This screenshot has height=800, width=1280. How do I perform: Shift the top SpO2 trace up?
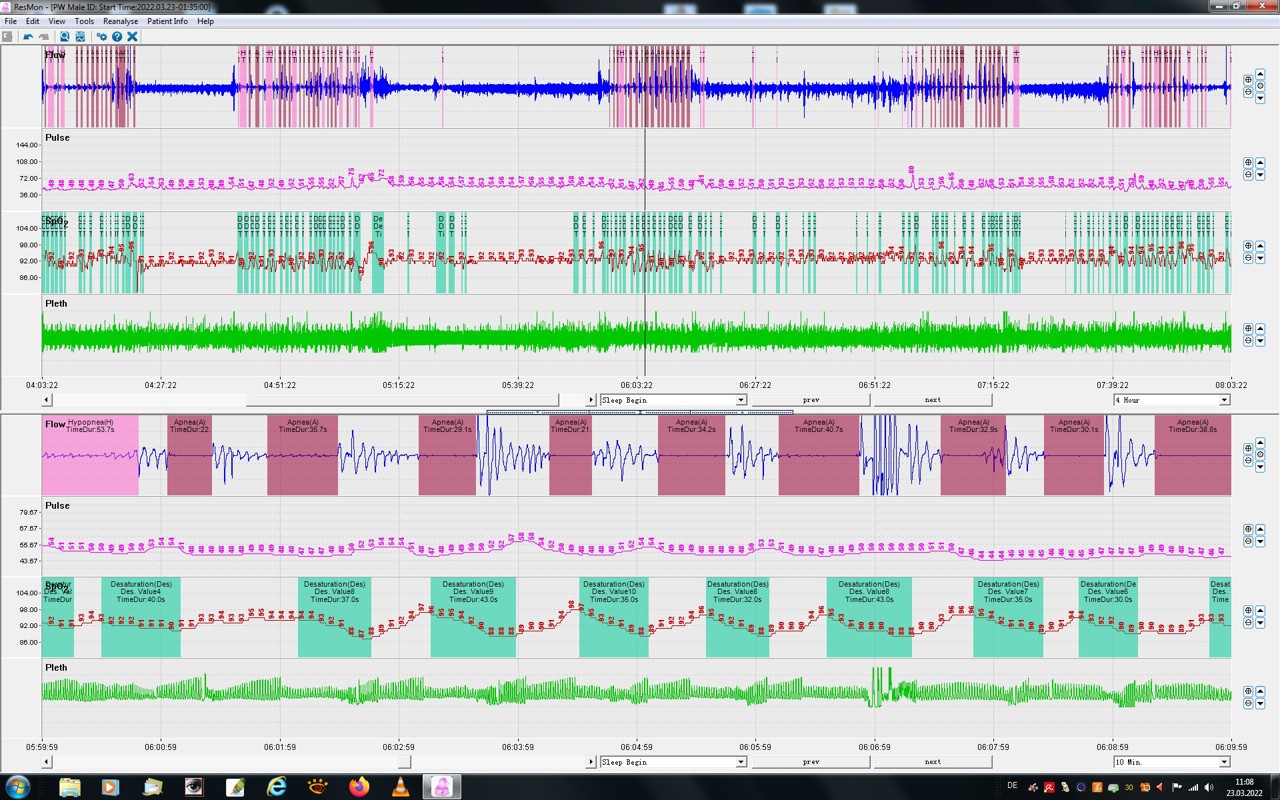[x=1260, y=245]
